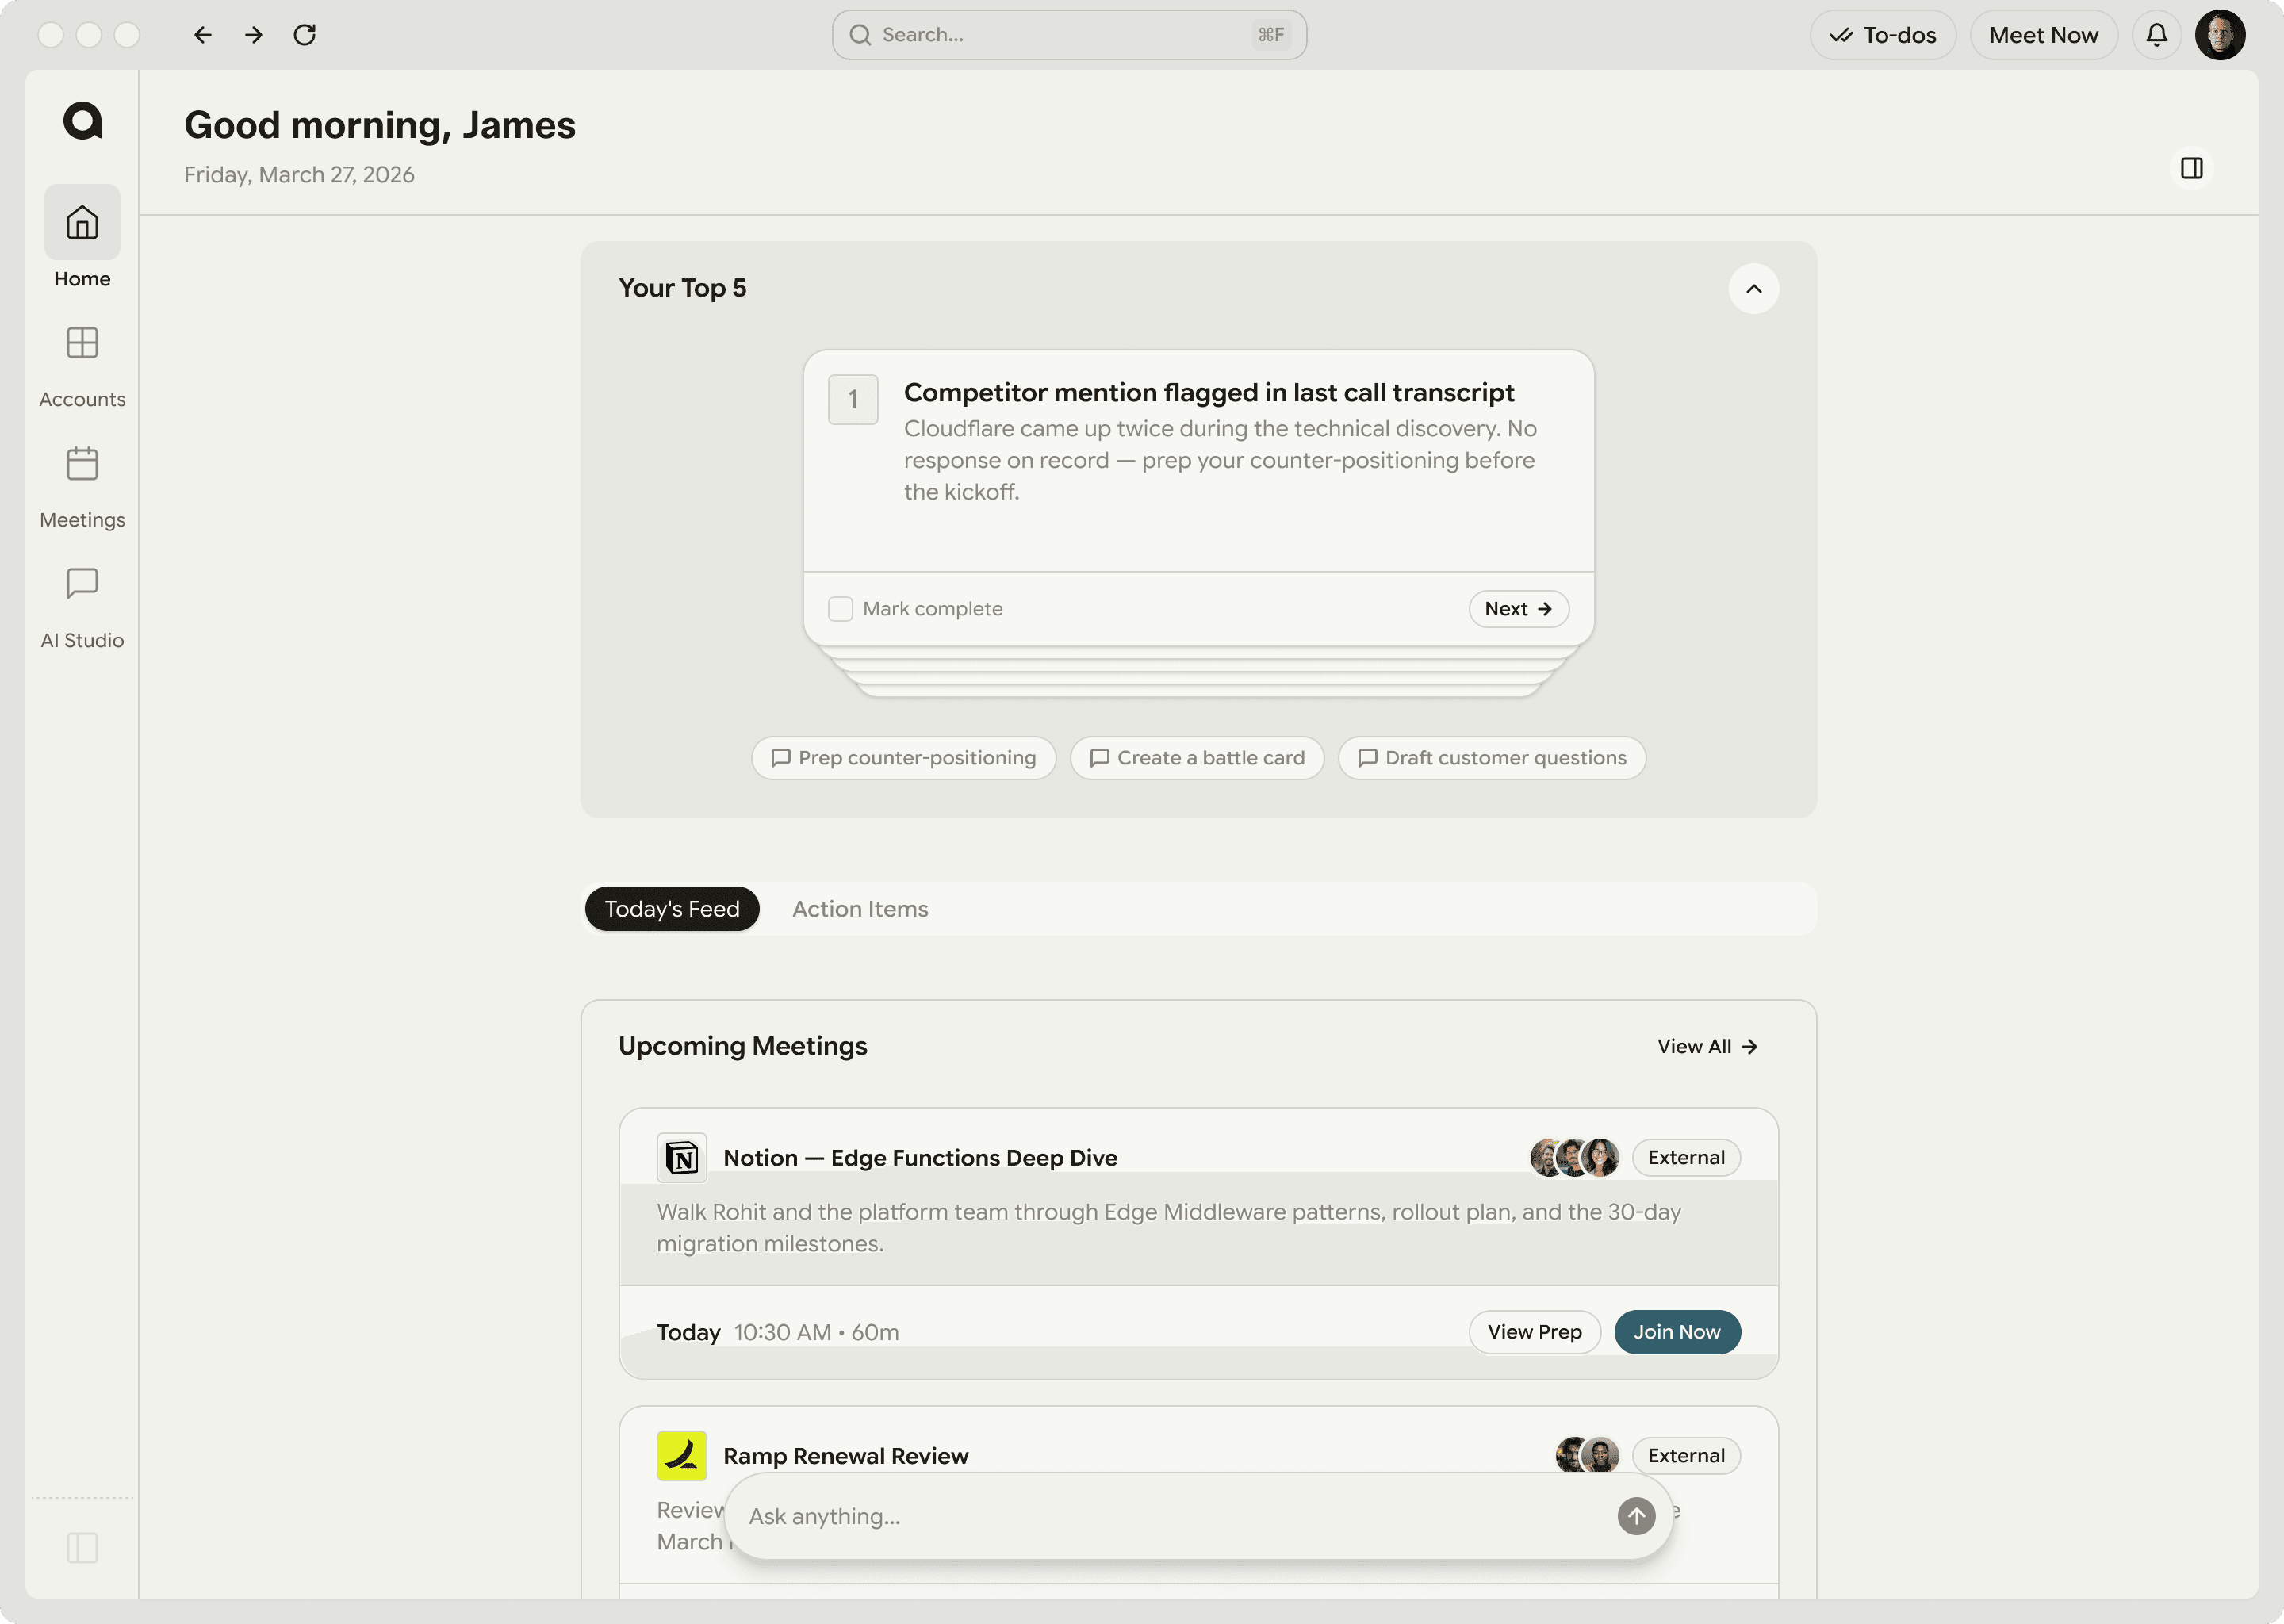This screenshot has width=2284, height=1624.
Task: Click Next on the top insight card
Action: pos(1518,608)
